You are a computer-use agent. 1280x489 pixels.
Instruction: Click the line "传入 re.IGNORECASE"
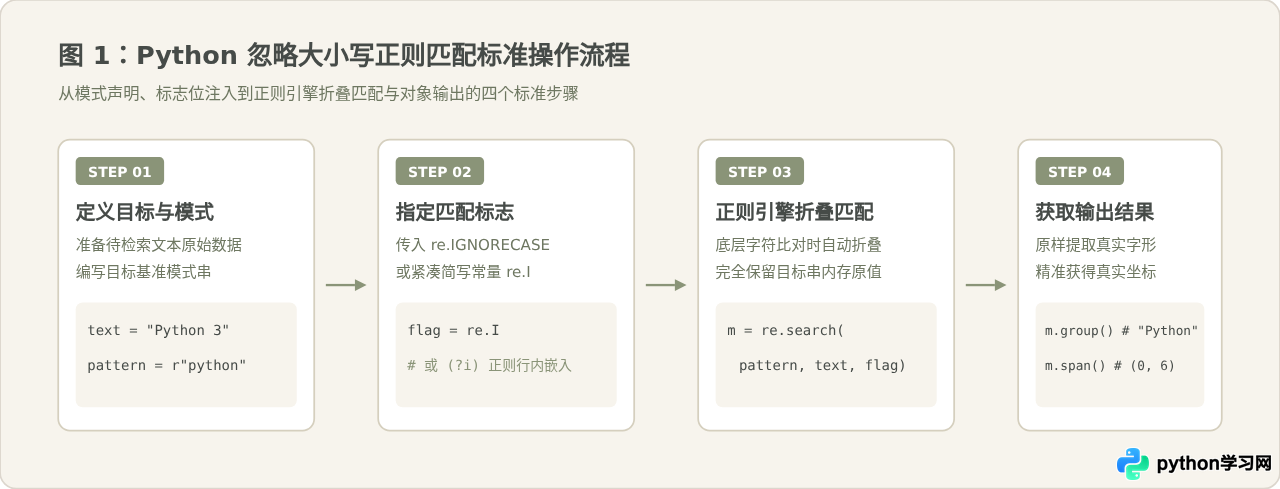[x=473, y=245]
